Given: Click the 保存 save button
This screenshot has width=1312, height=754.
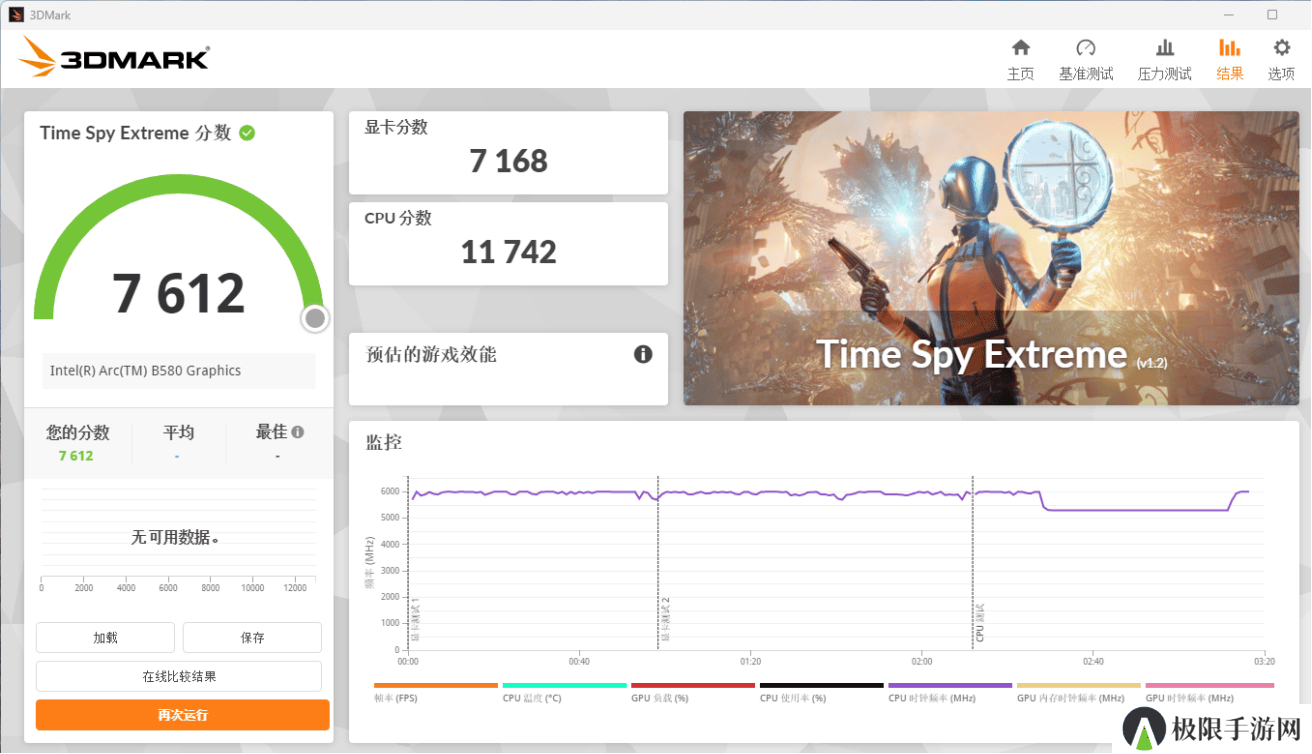Looking at the screenshot, I should pos(252,637).
